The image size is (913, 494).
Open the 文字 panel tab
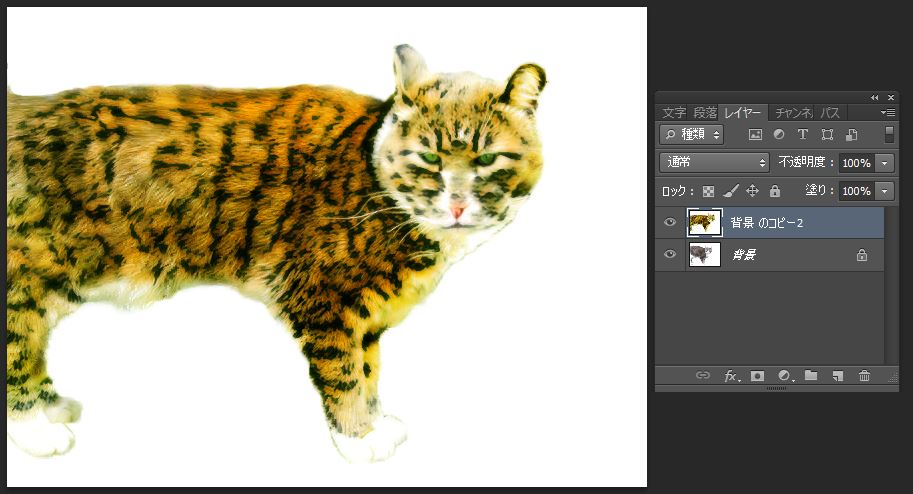click(x=674, y=112)
